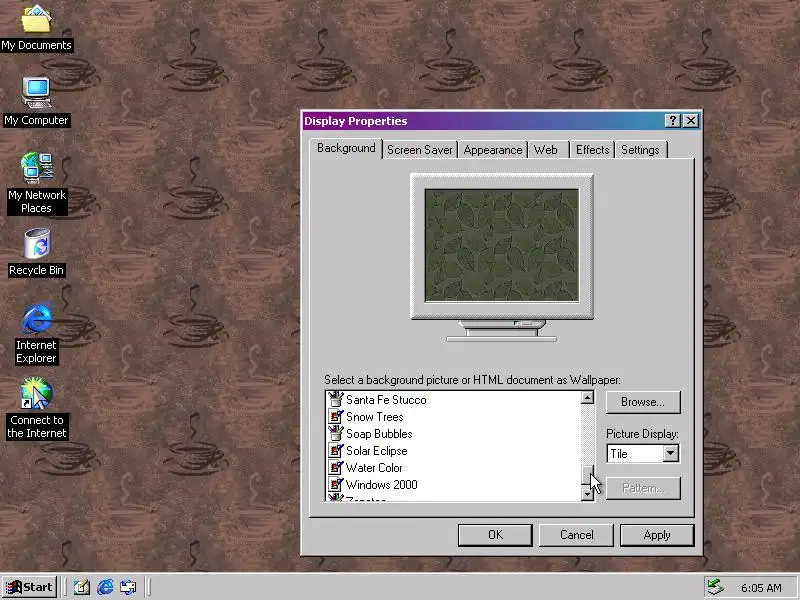Click the Soap Bubbles wallpaper icon
800x600 pixels.
click(x=335, y=434)
